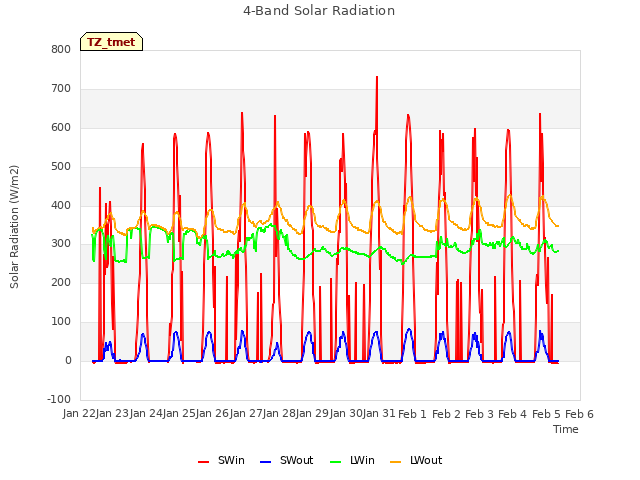Click the 700 y-axis tick label
The image size is (640, 480).
click(x=61, y=89)
